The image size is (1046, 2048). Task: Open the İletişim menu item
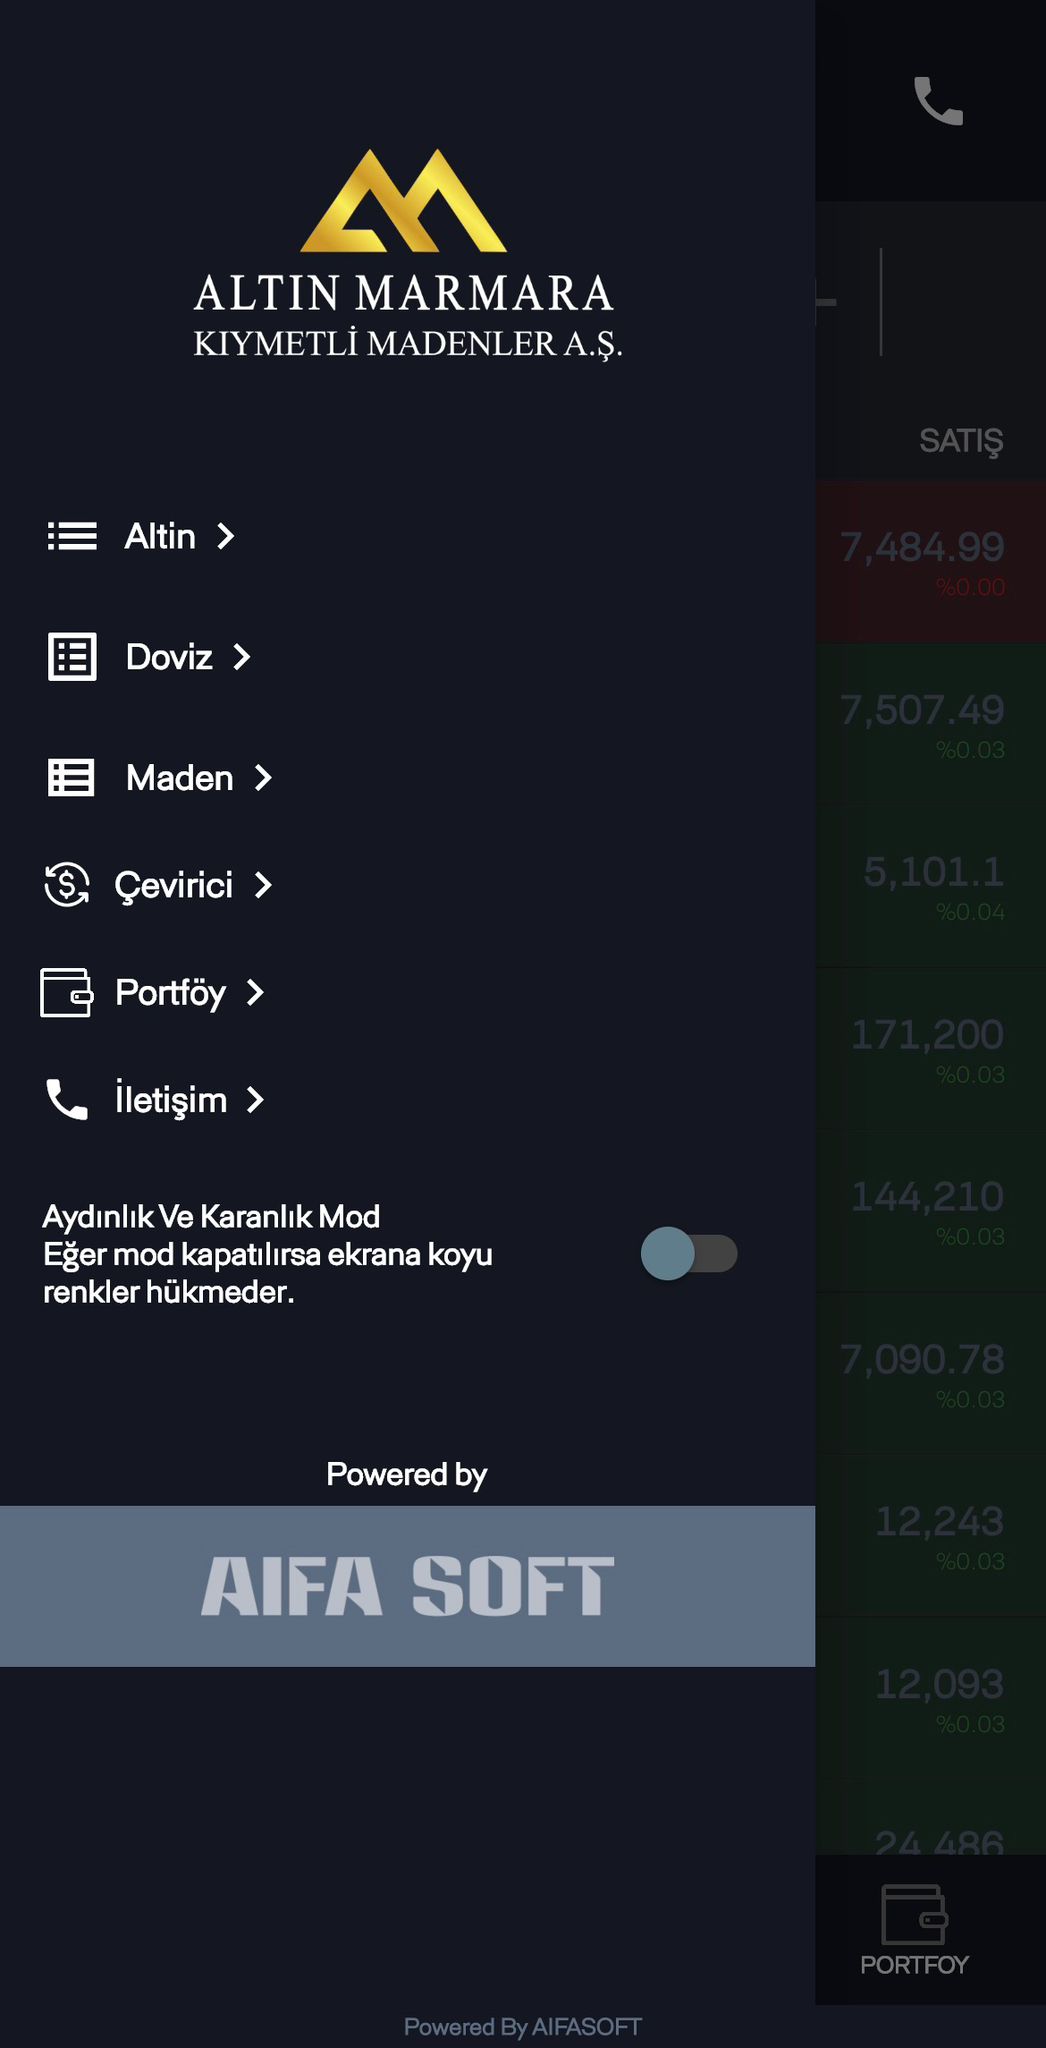click(x=171, y=1100)
